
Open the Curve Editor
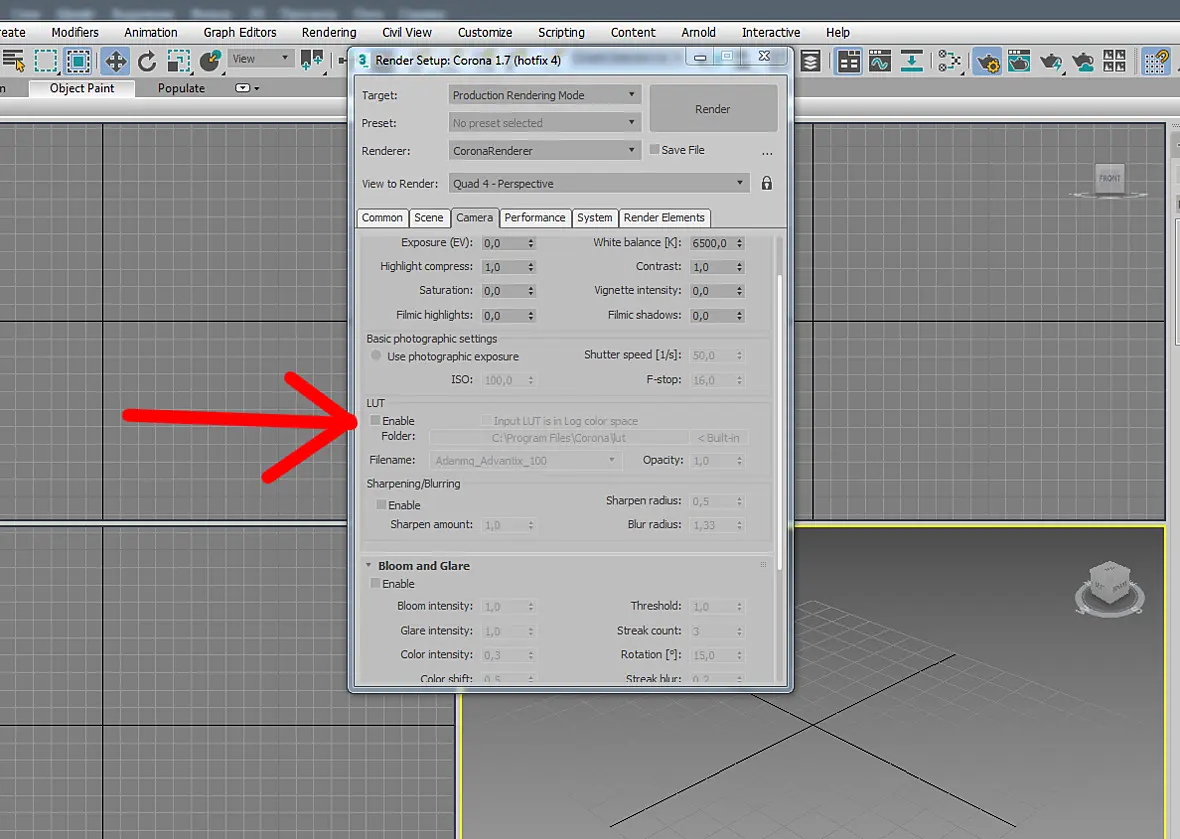(x=880, y=61)
